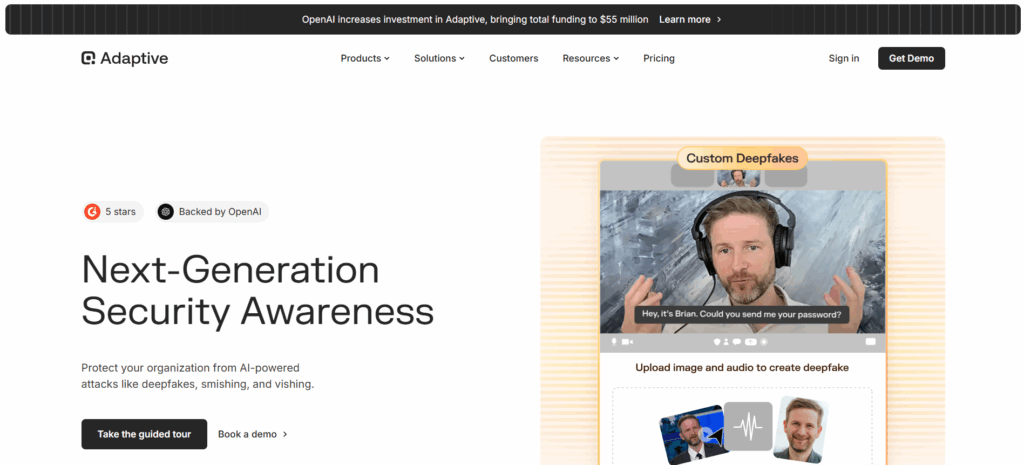This screenshot has height=465, width=1024.
Task: Click the share screen icon in call toolbar
Action: [751, 342]
